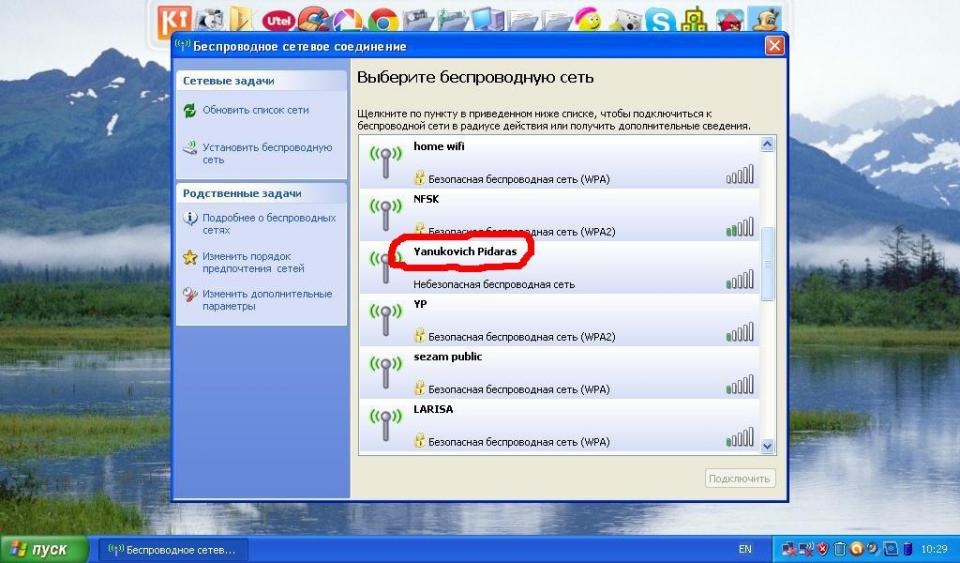Click the network list scroll-down arrow
Screen dimensions: 960x563
(x=768, y=445)
